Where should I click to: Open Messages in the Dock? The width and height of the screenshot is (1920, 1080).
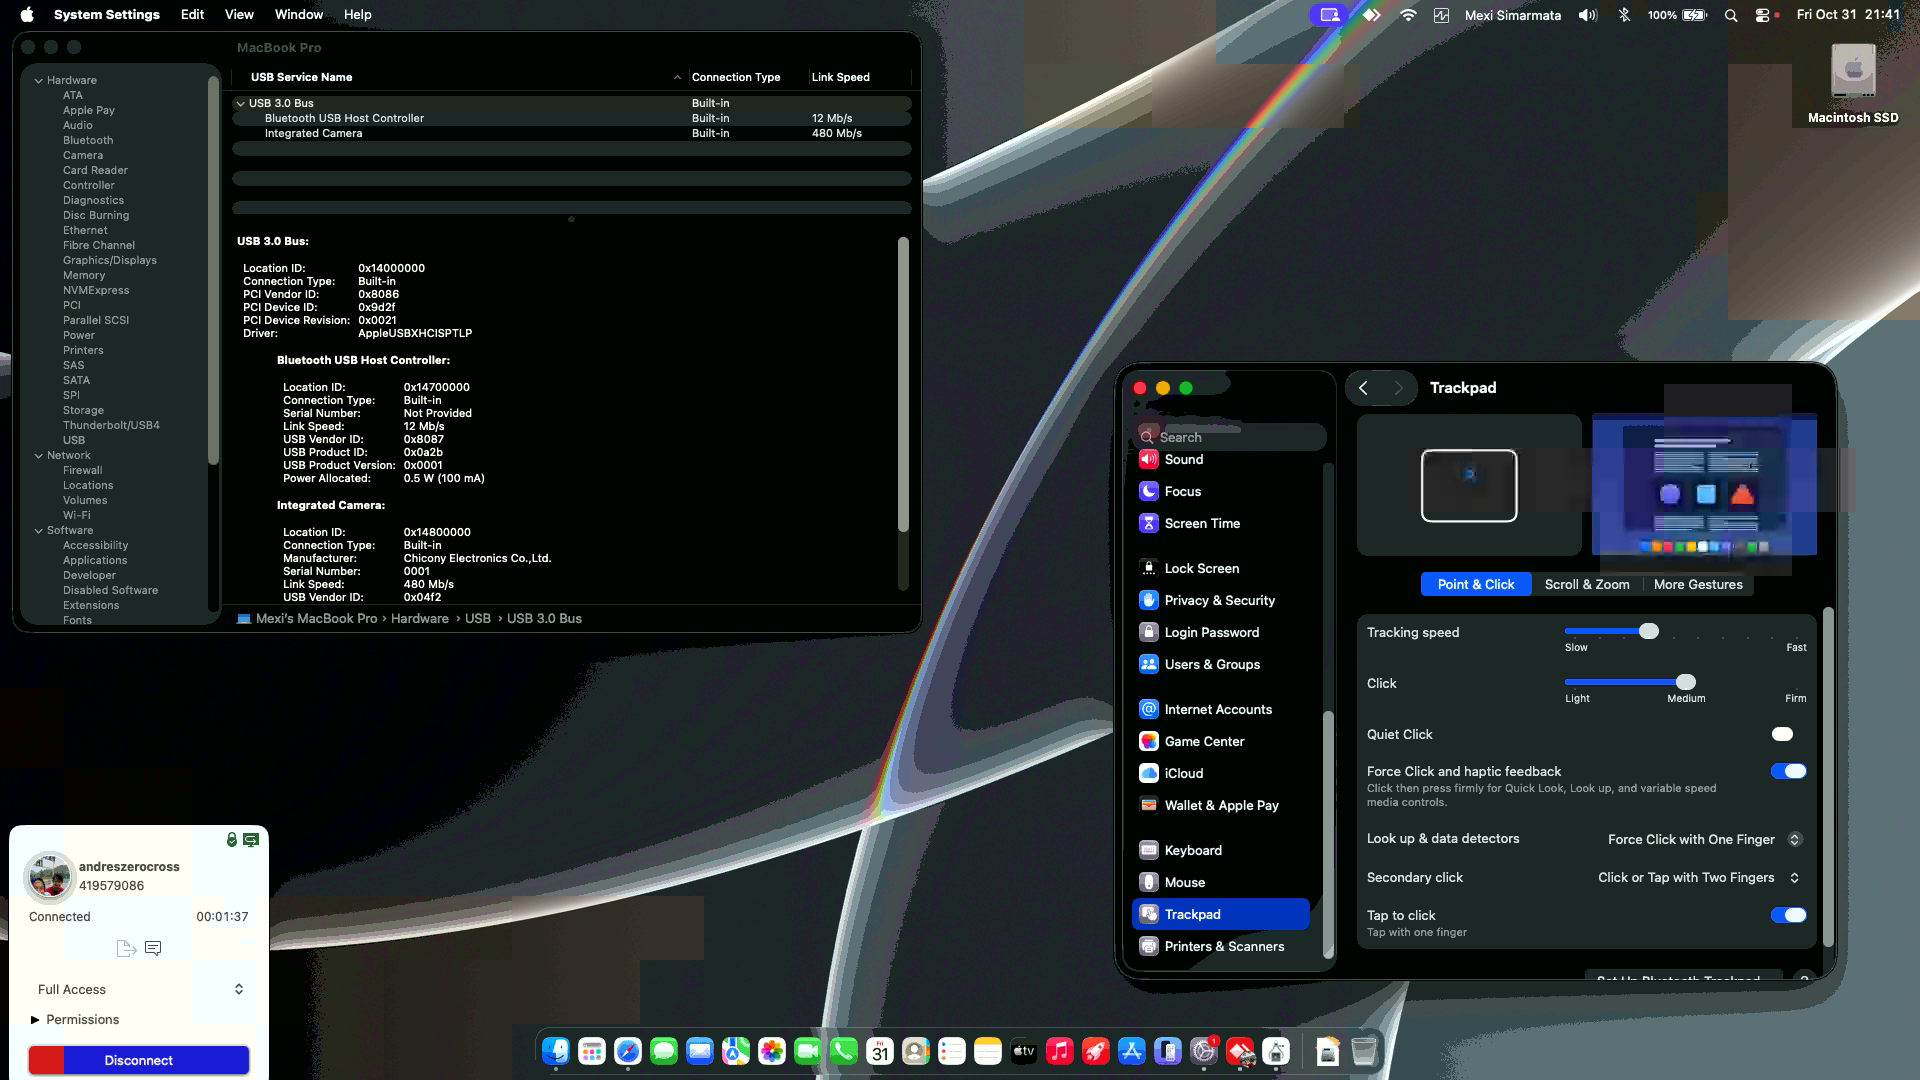pos(664,1051)
